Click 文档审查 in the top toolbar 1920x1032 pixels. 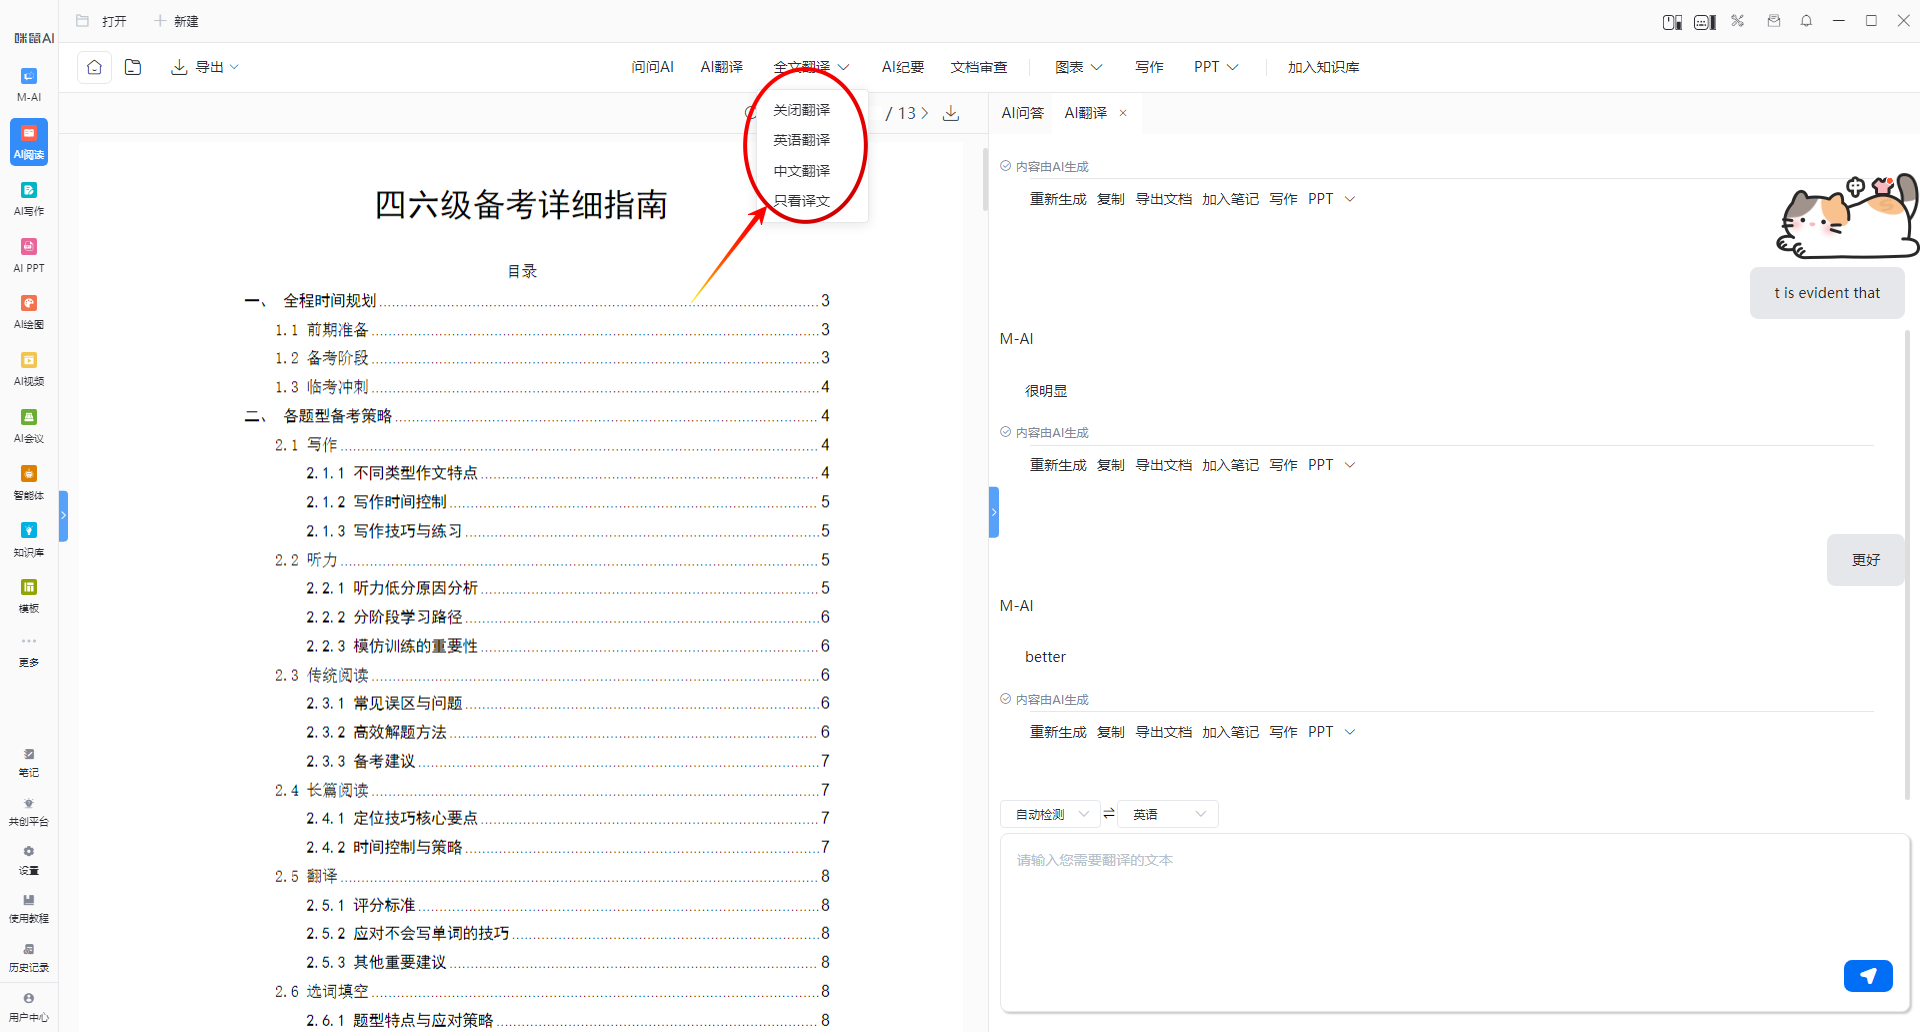click(x=978, y=67)
